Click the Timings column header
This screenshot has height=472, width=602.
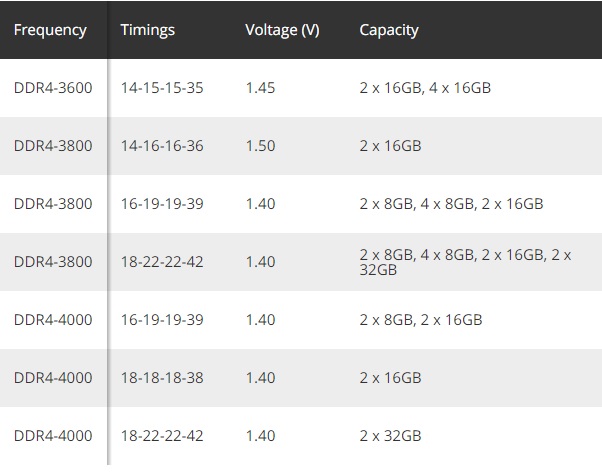[x=147, y=30]
